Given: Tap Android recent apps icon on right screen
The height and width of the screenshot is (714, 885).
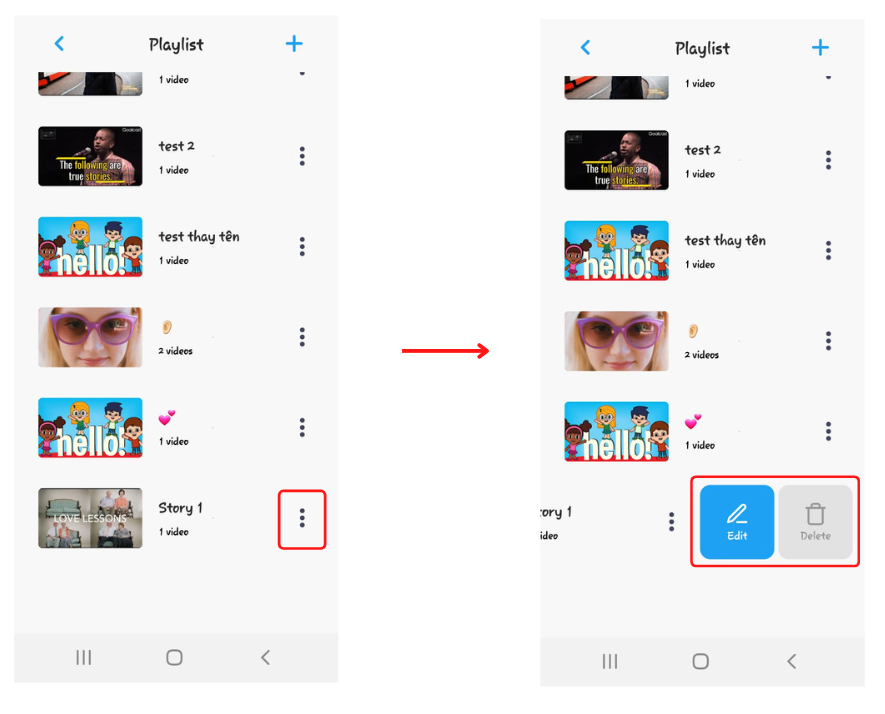Looking at the screenshot, I should click(610, 662).
